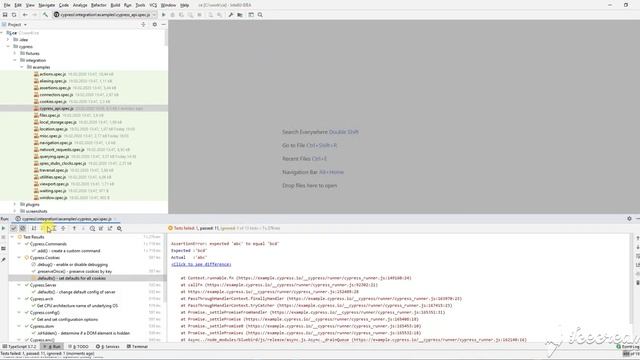The width and height of the screenshot is (640, 360).
Task: Toggle Show Ignored tests filter
Action: coord(22,229)
